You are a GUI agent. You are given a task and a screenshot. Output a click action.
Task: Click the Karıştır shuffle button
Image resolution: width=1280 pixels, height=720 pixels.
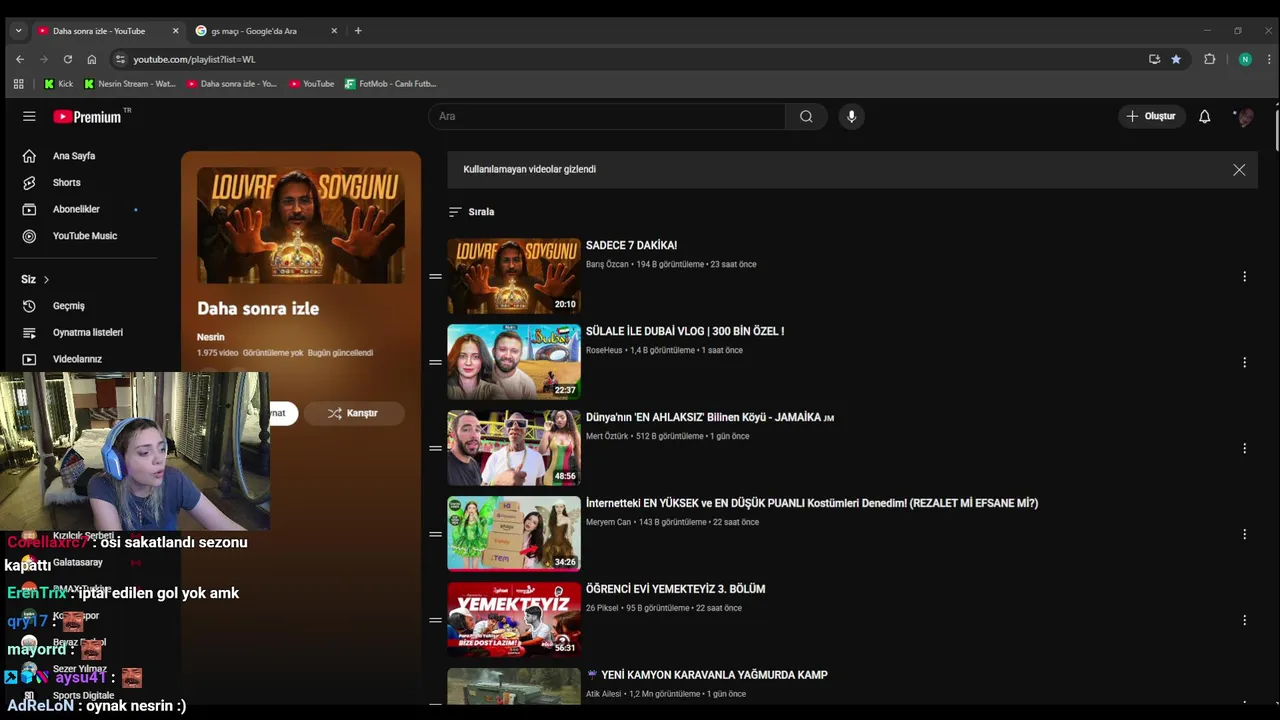(354, 413)
